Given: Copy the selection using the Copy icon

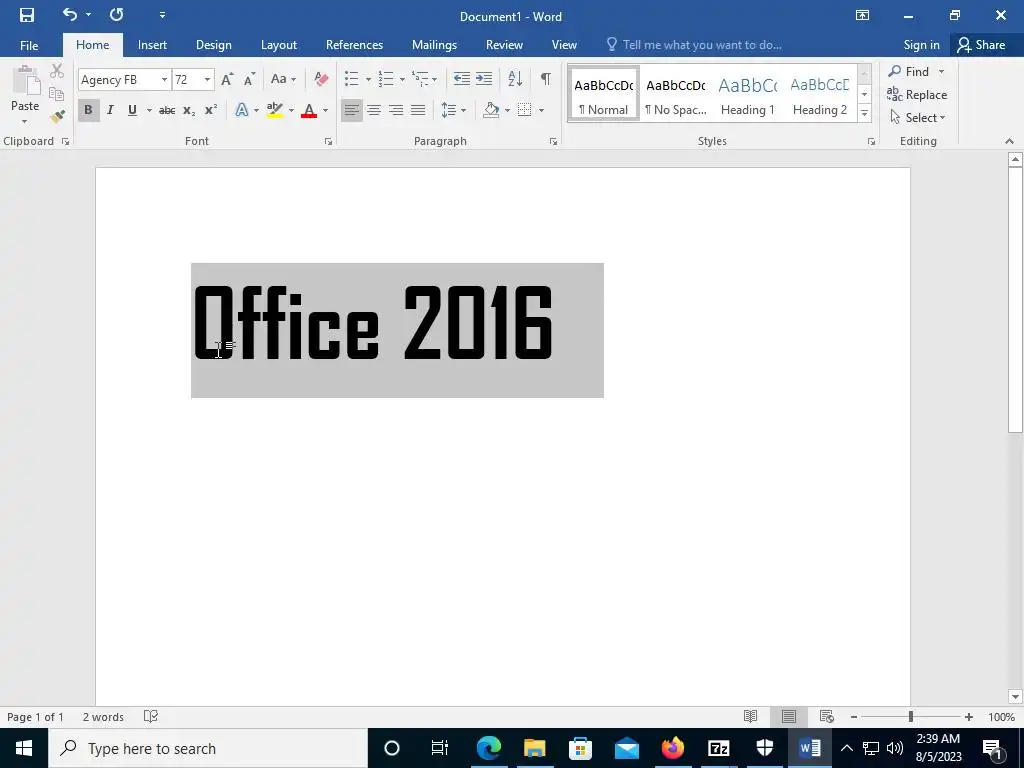Looking at the screenshot, I should pos(57,94).
